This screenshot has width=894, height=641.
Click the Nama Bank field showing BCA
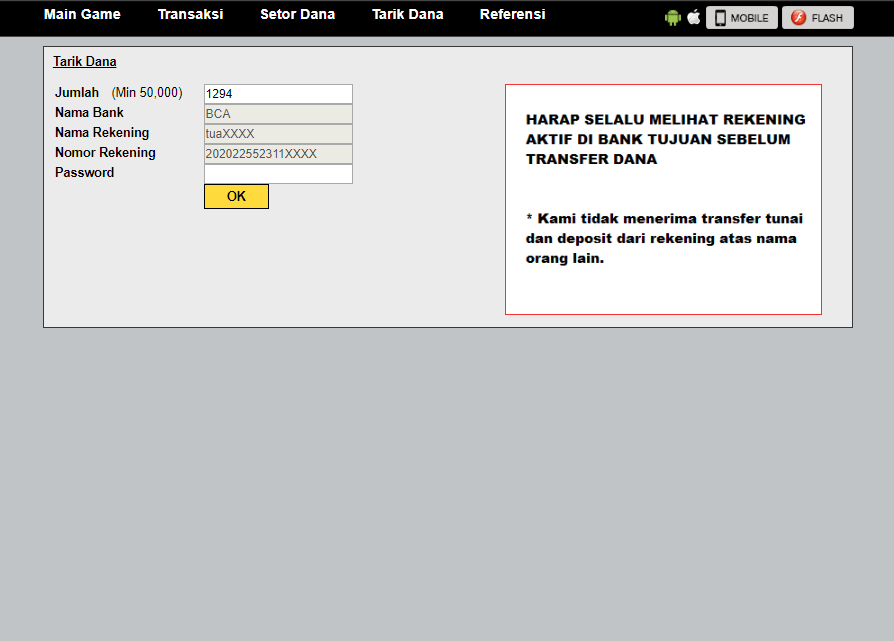click(278, 113)
